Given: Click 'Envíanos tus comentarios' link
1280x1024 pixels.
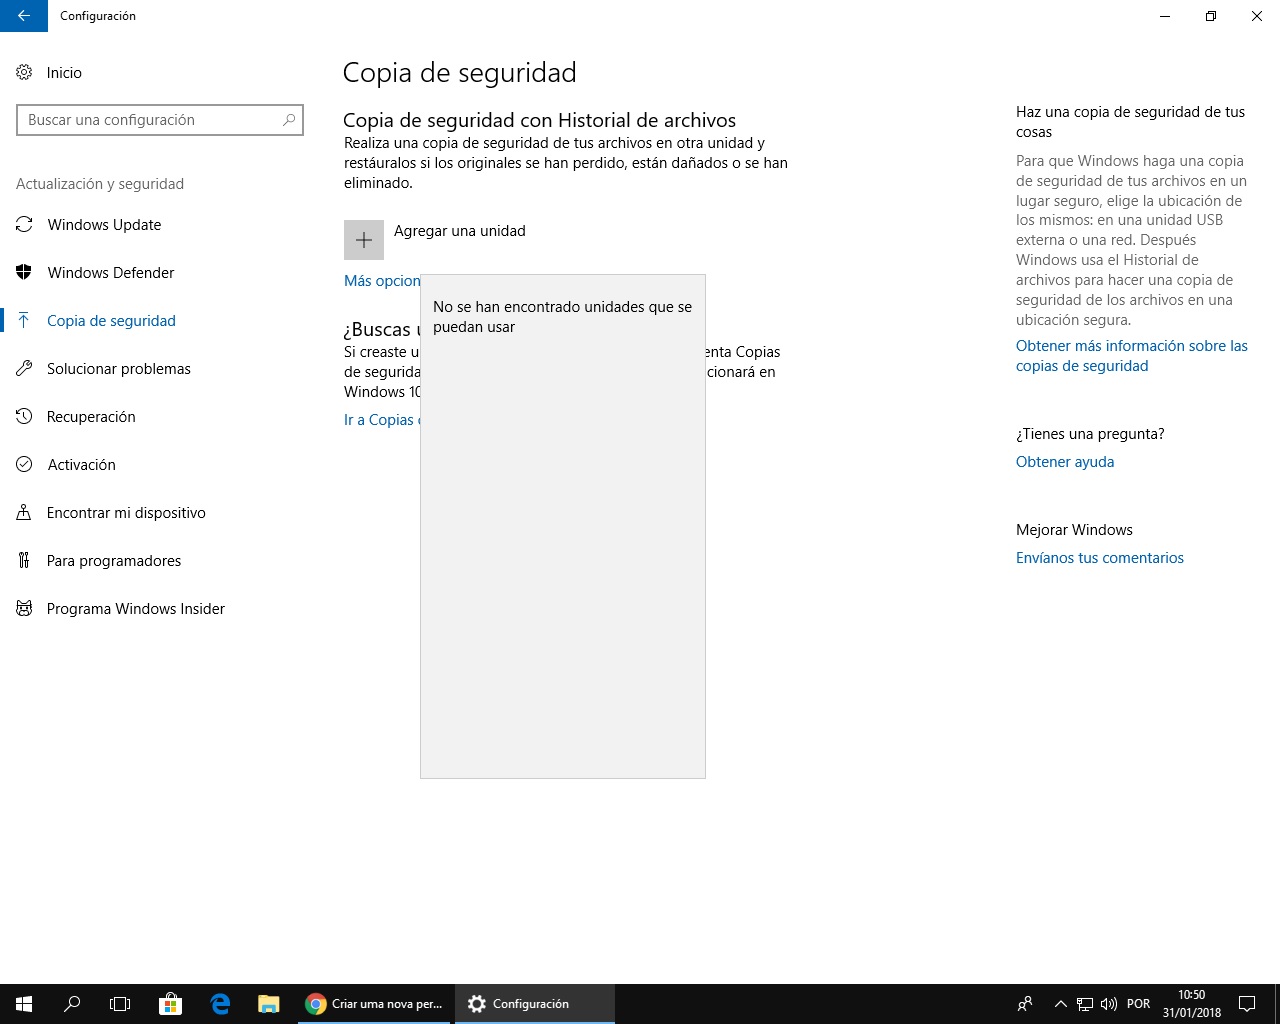Looking at the screenshot, I should click(1100, 558).
